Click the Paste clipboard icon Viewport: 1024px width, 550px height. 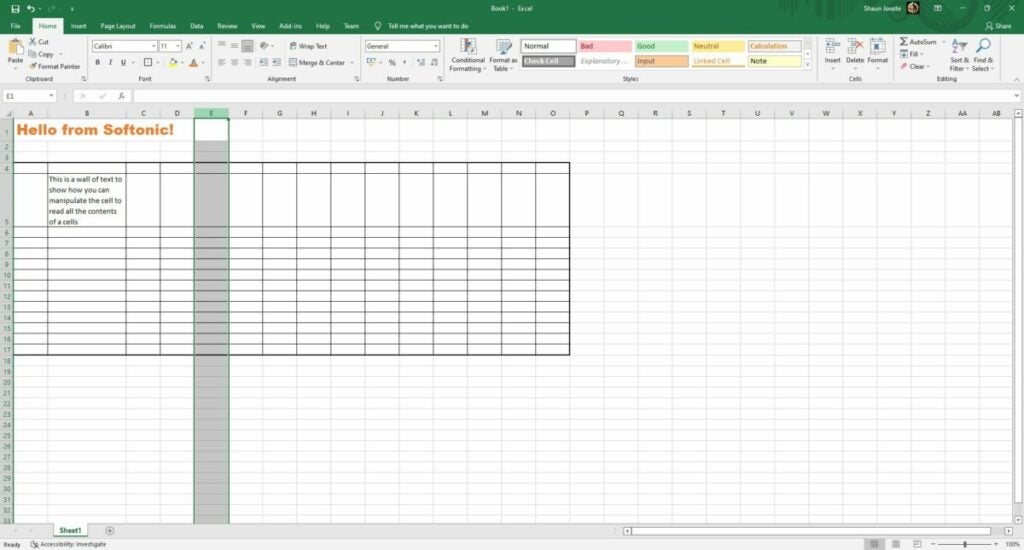(x=15, y=48)
